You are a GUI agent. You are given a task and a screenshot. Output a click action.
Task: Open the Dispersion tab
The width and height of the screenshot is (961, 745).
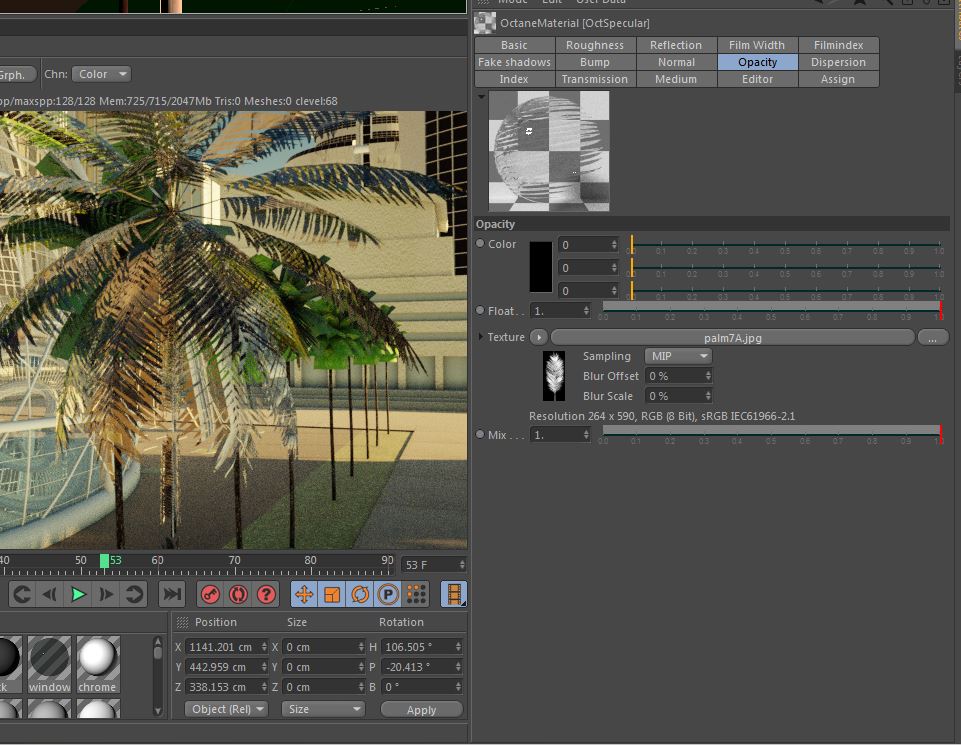(x=838, y=62)
